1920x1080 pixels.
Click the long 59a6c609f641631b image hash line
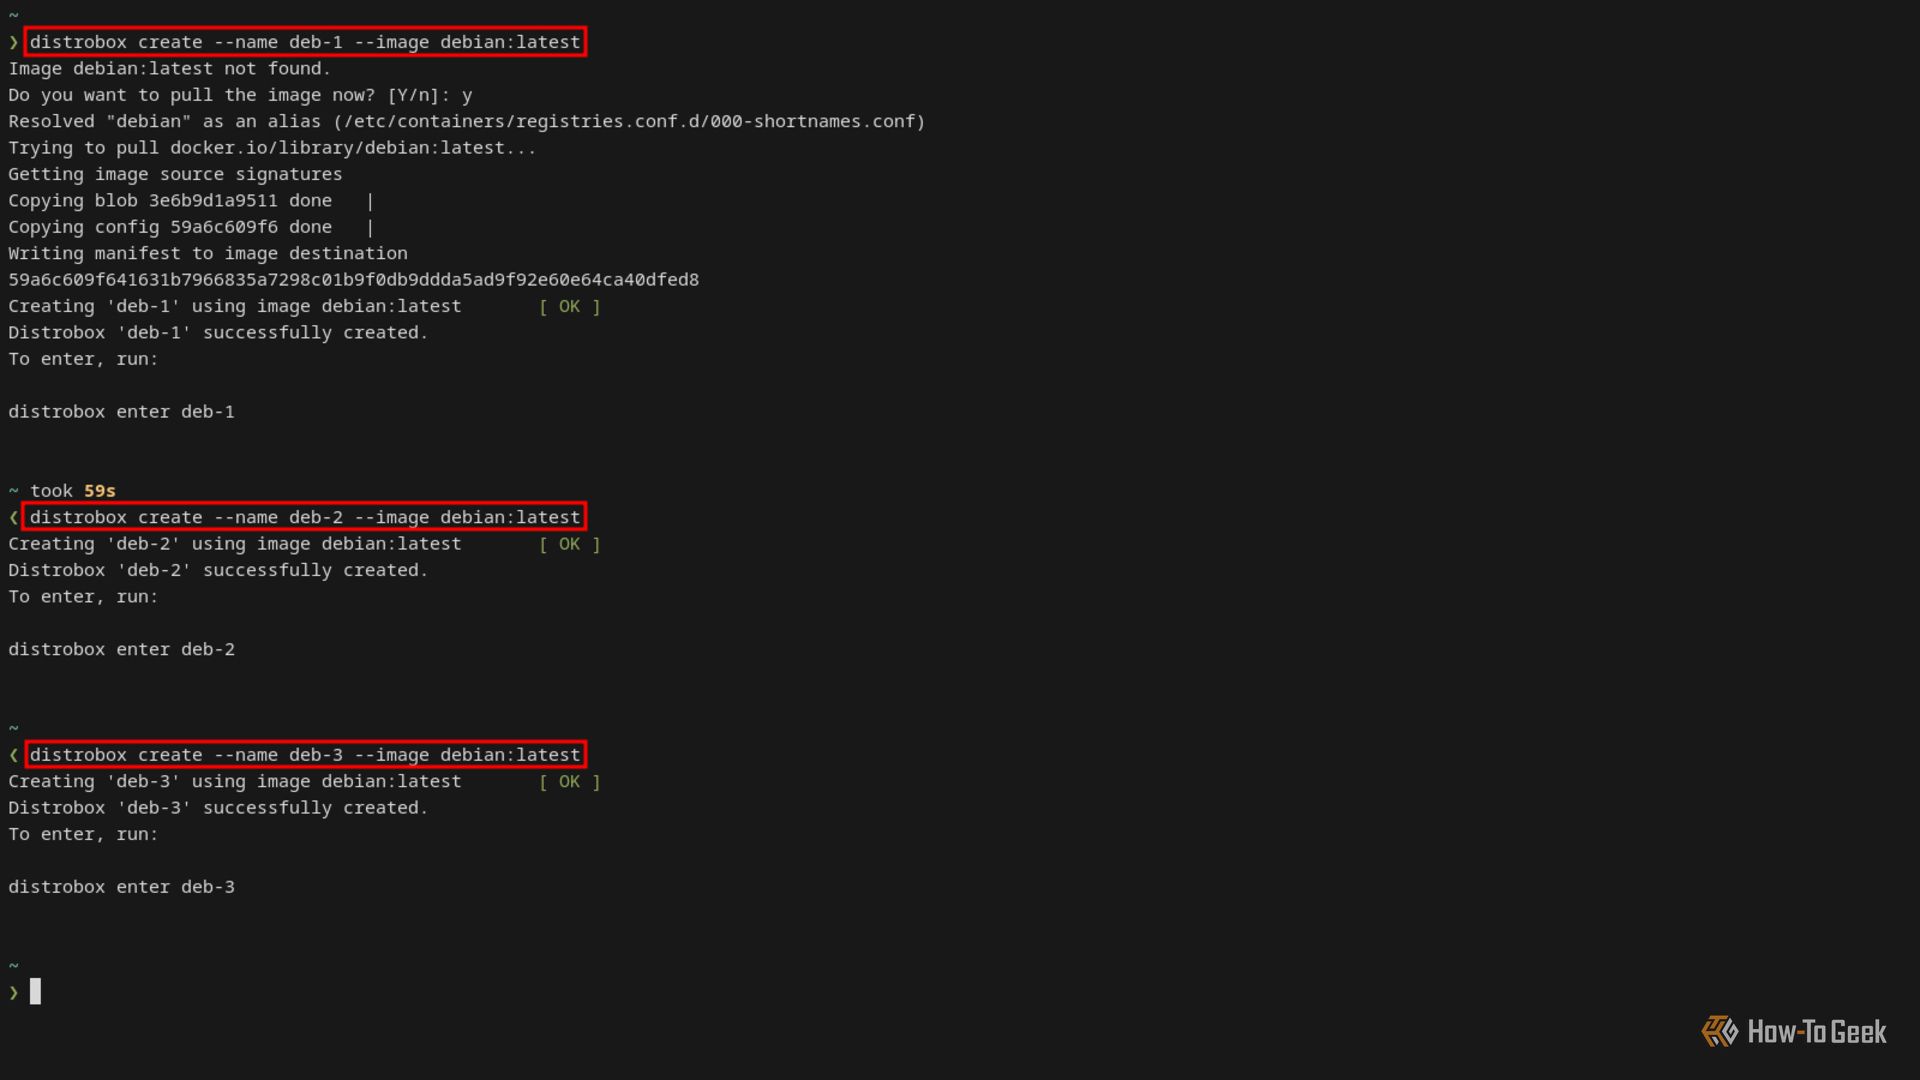coord(354,280)
